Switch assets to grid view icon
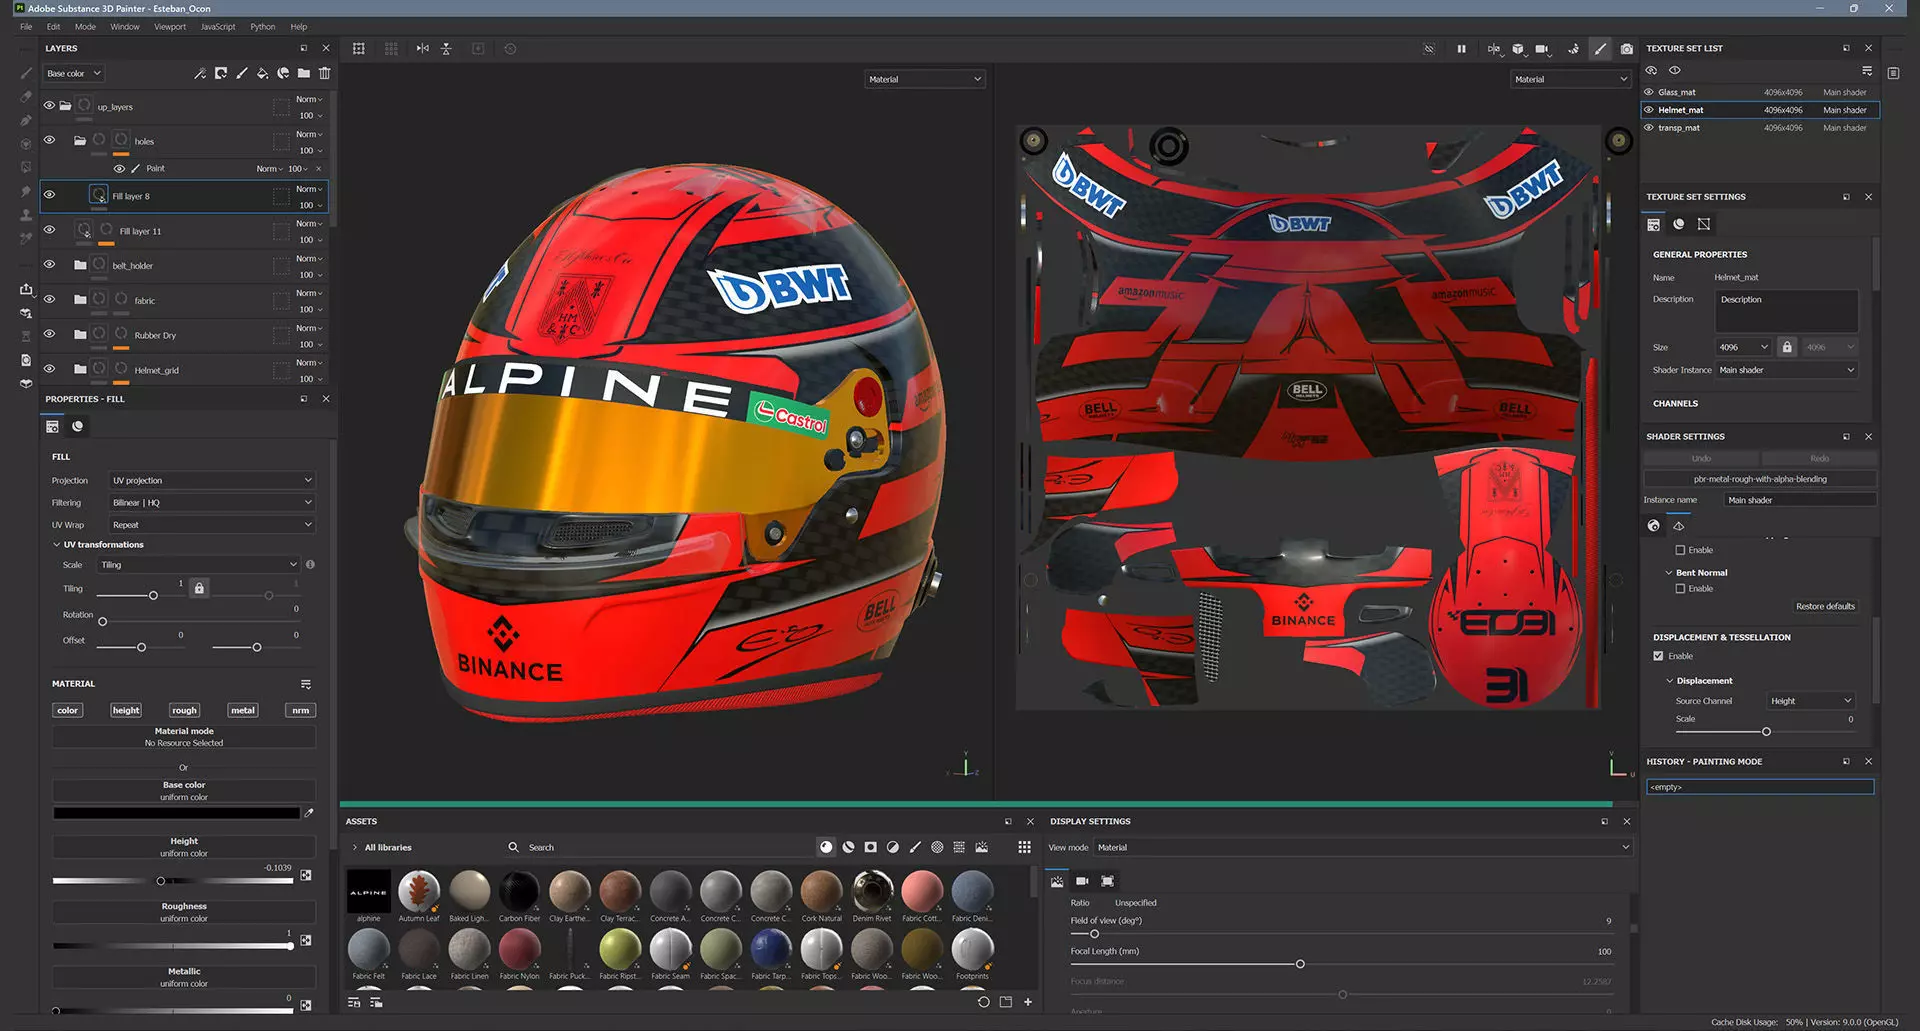Image resolution: width=1920 pixels, height=1031 pixels. [1024, 847]
